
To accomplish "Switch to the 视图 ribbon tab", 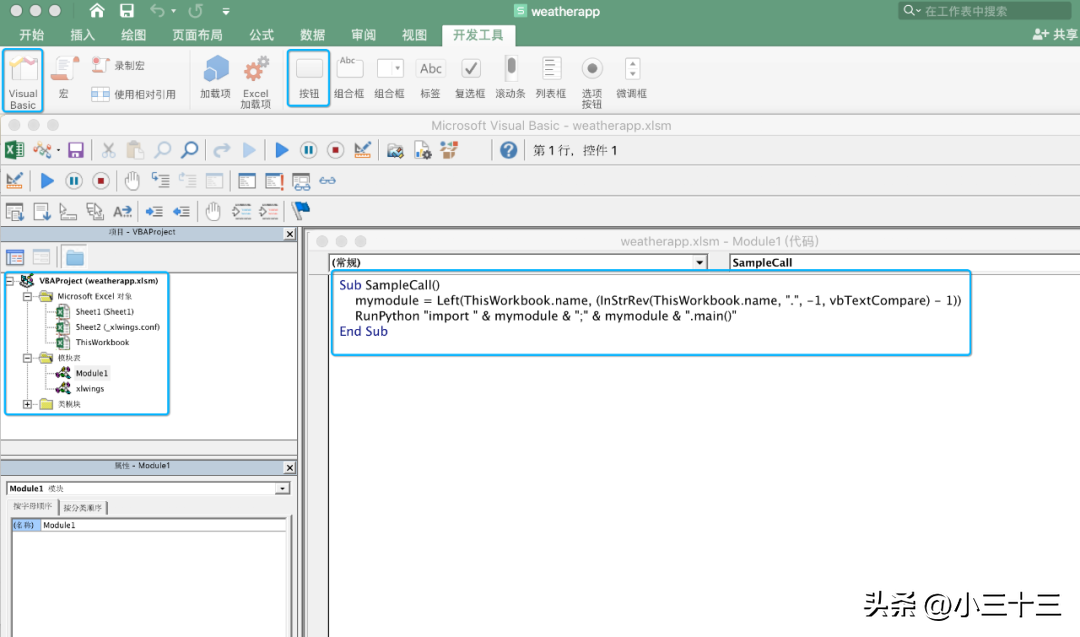I will click(415, 35).
